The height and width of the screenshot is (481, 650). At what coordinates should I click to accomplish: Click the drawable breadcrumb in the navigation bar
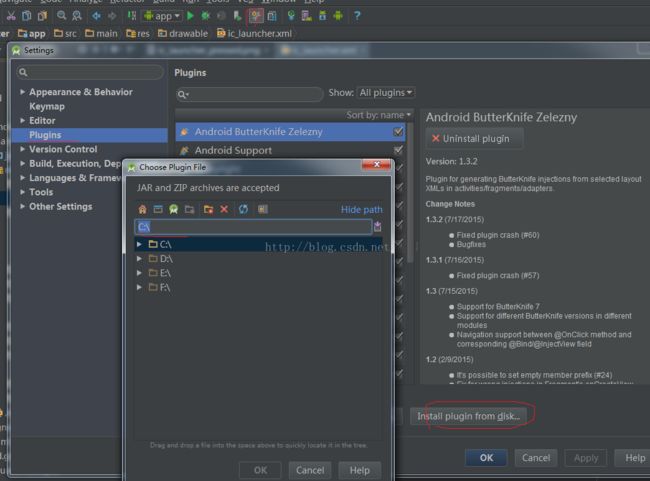pyautogui.click(x=183, y=34)
